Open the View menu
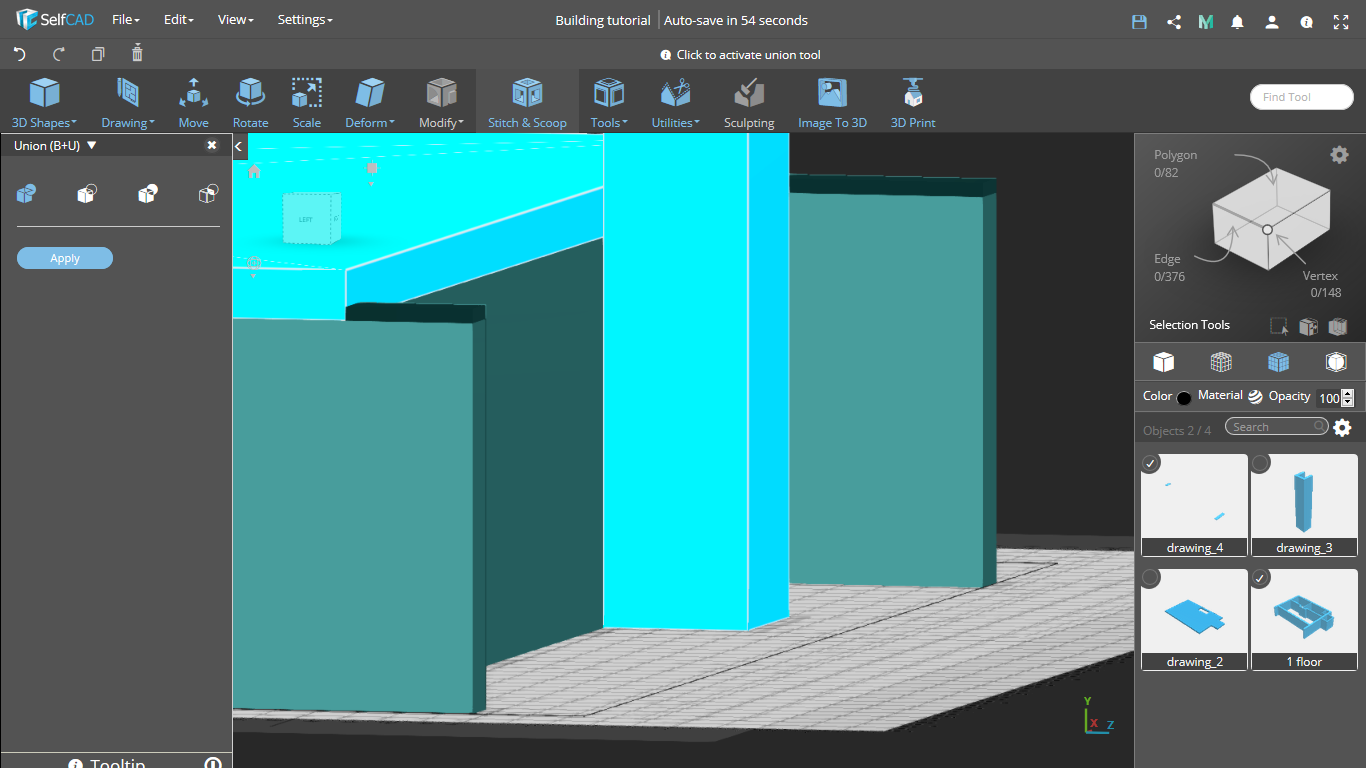This screenshot has height=768, width=1366. [x=236, y=20]
